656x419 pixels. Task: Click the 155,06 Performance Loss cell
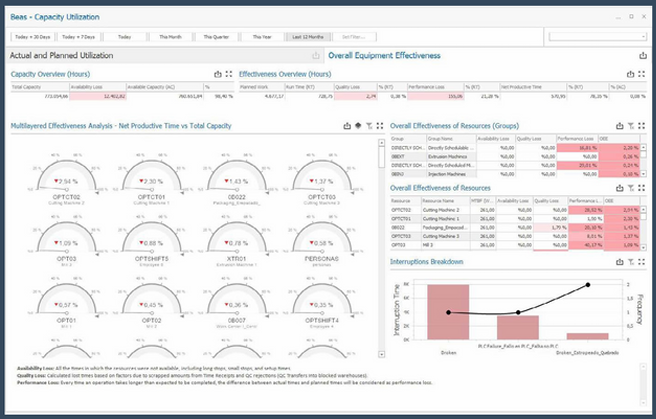point(436,96)
